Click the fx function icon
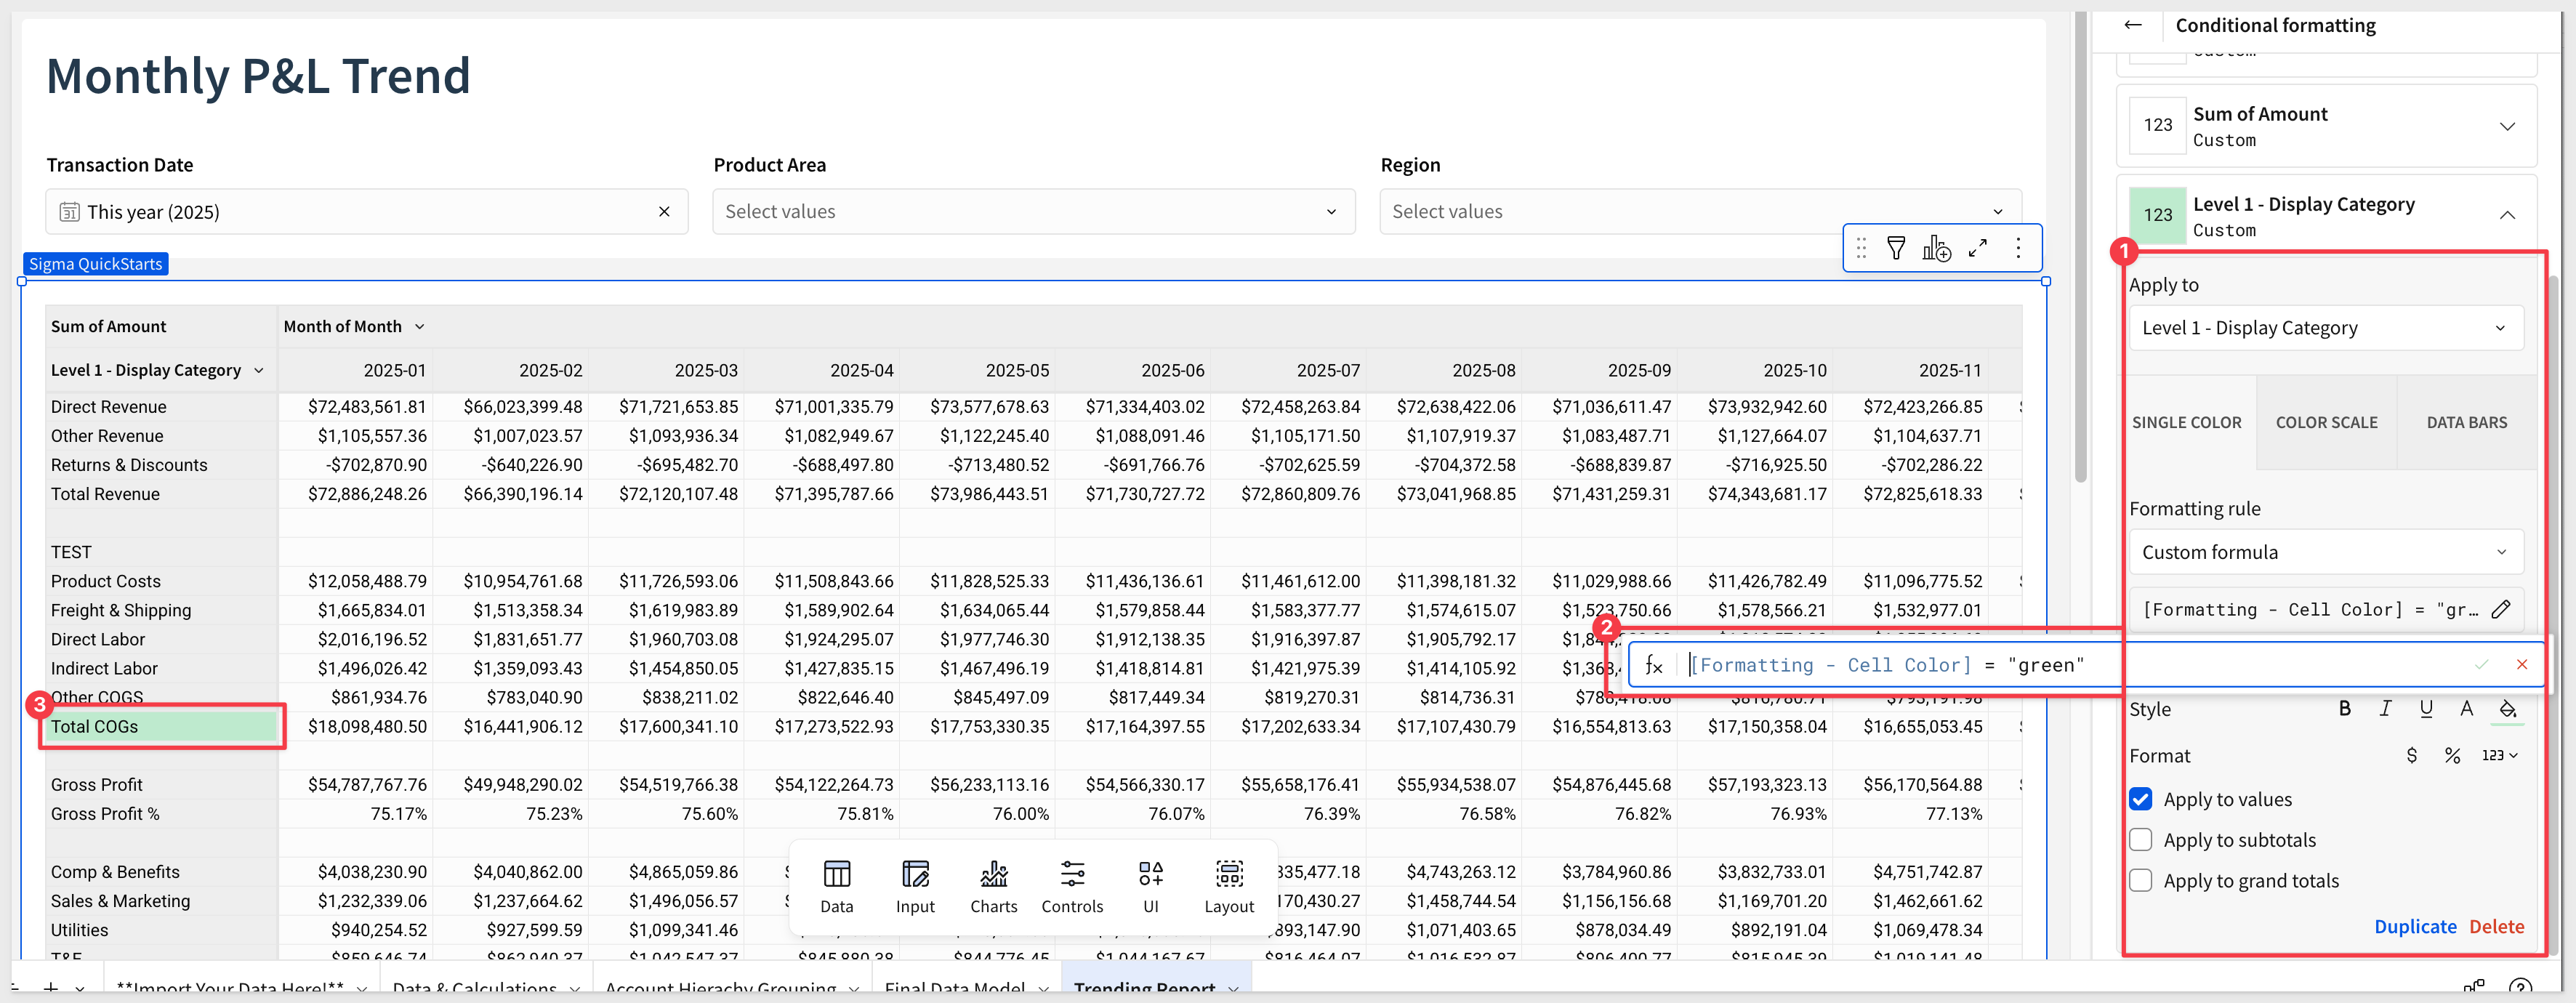 click(x=1654, y=665)
